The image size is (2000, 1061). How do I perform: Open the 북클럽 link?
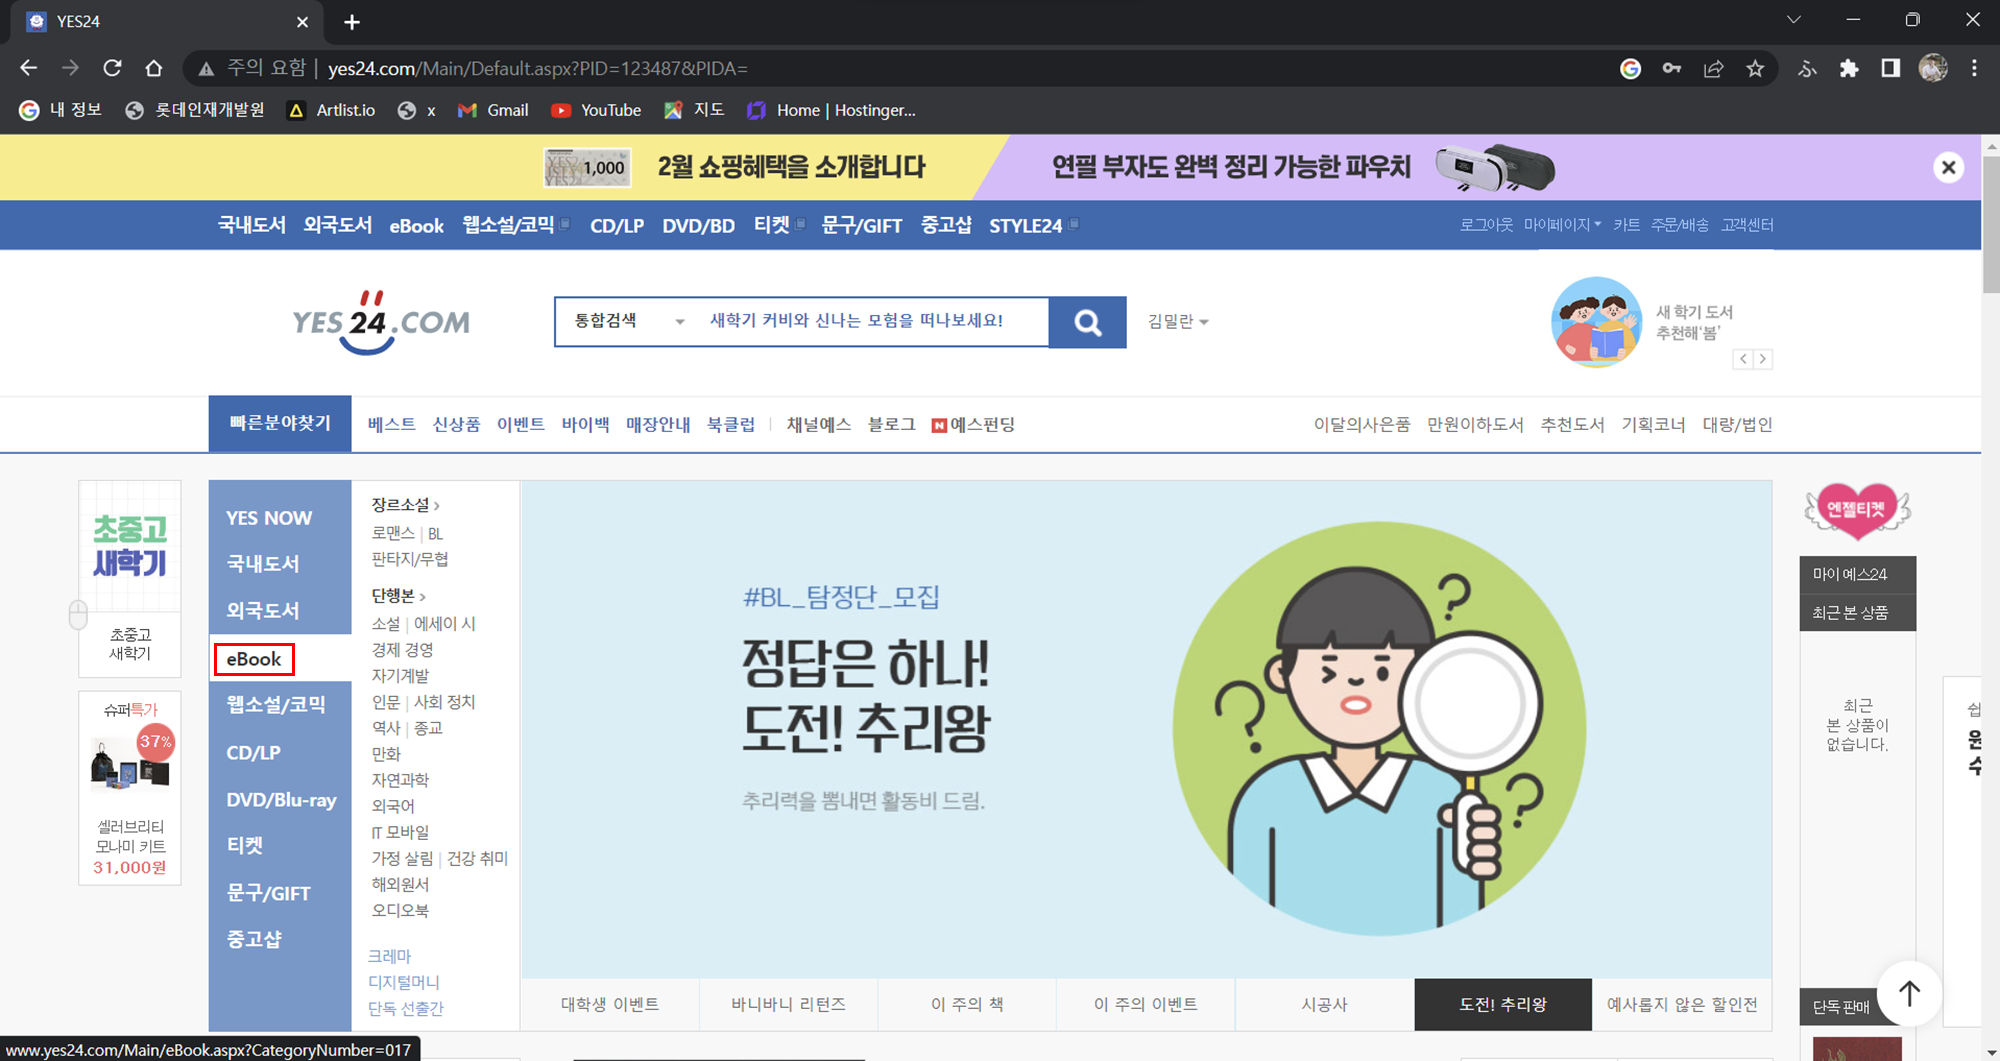click(731, 424)
